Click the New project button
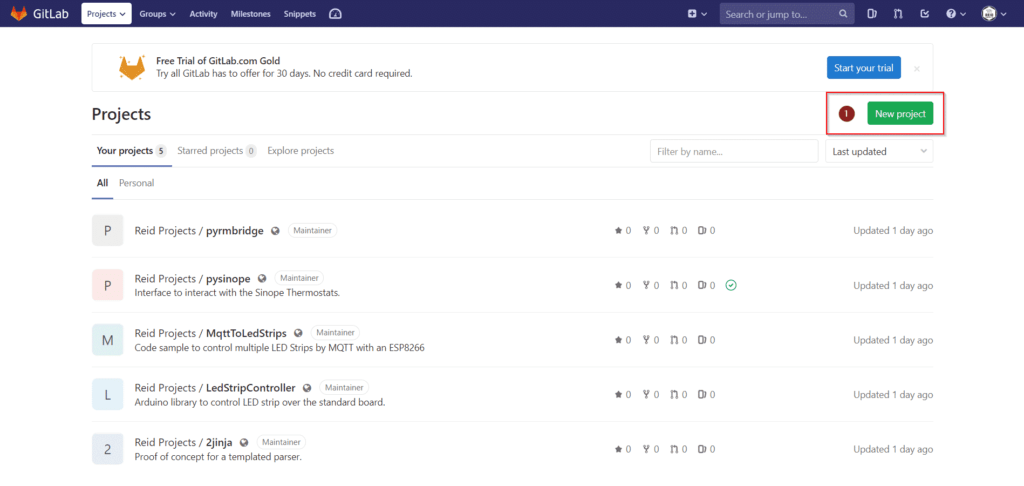 point(900,114)
